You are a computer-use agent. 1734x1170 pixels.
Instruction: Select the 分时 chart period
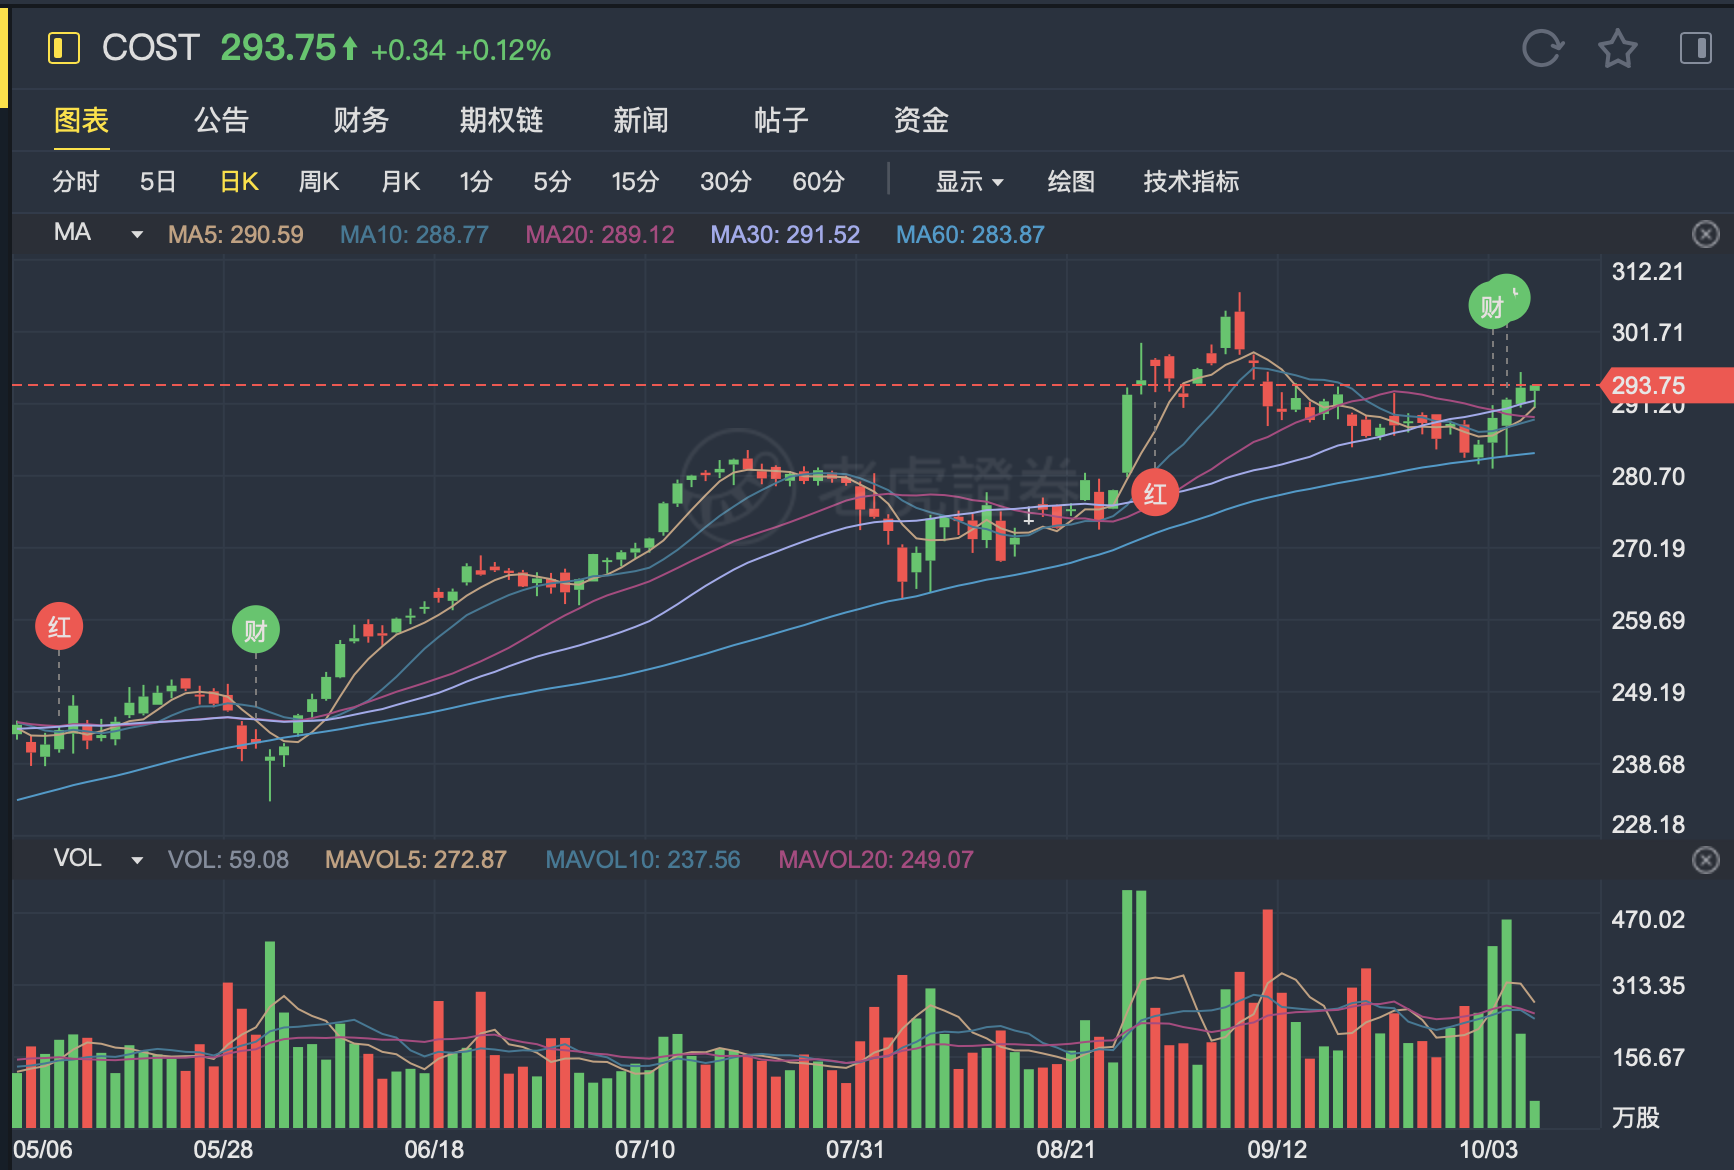point(76,181)
